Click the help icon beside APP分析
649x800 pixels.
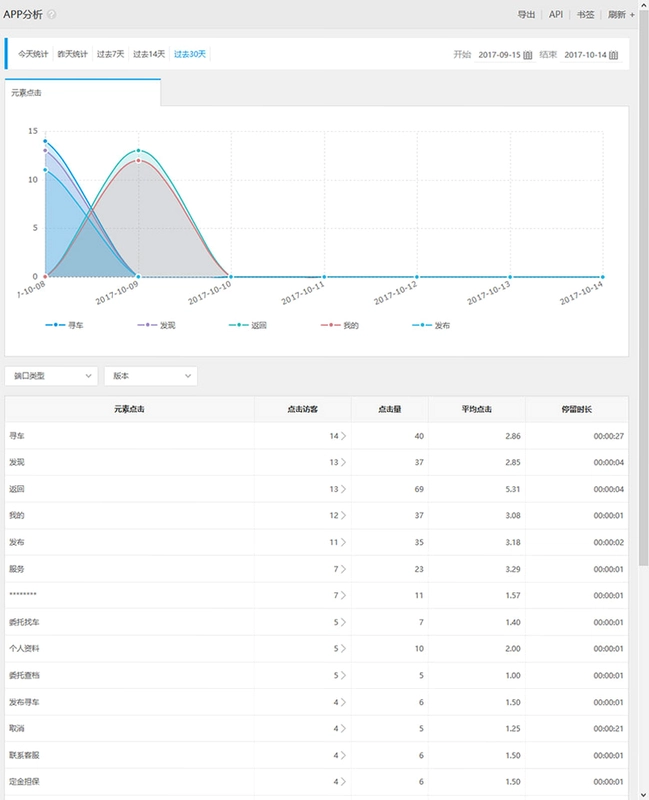[52, 14]
